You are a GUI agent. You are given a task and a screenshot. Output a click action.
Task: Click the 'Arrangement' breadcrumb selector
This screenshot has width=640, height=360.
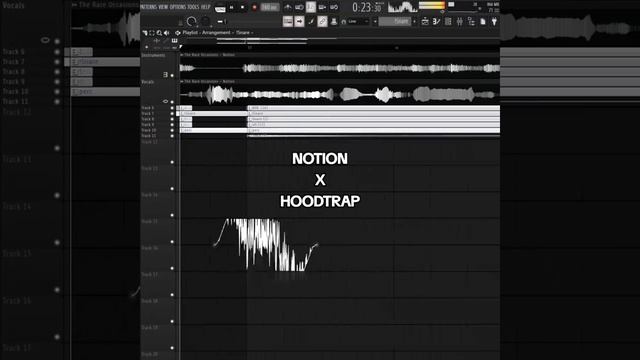pyautogui.click(x=216, y=33)
